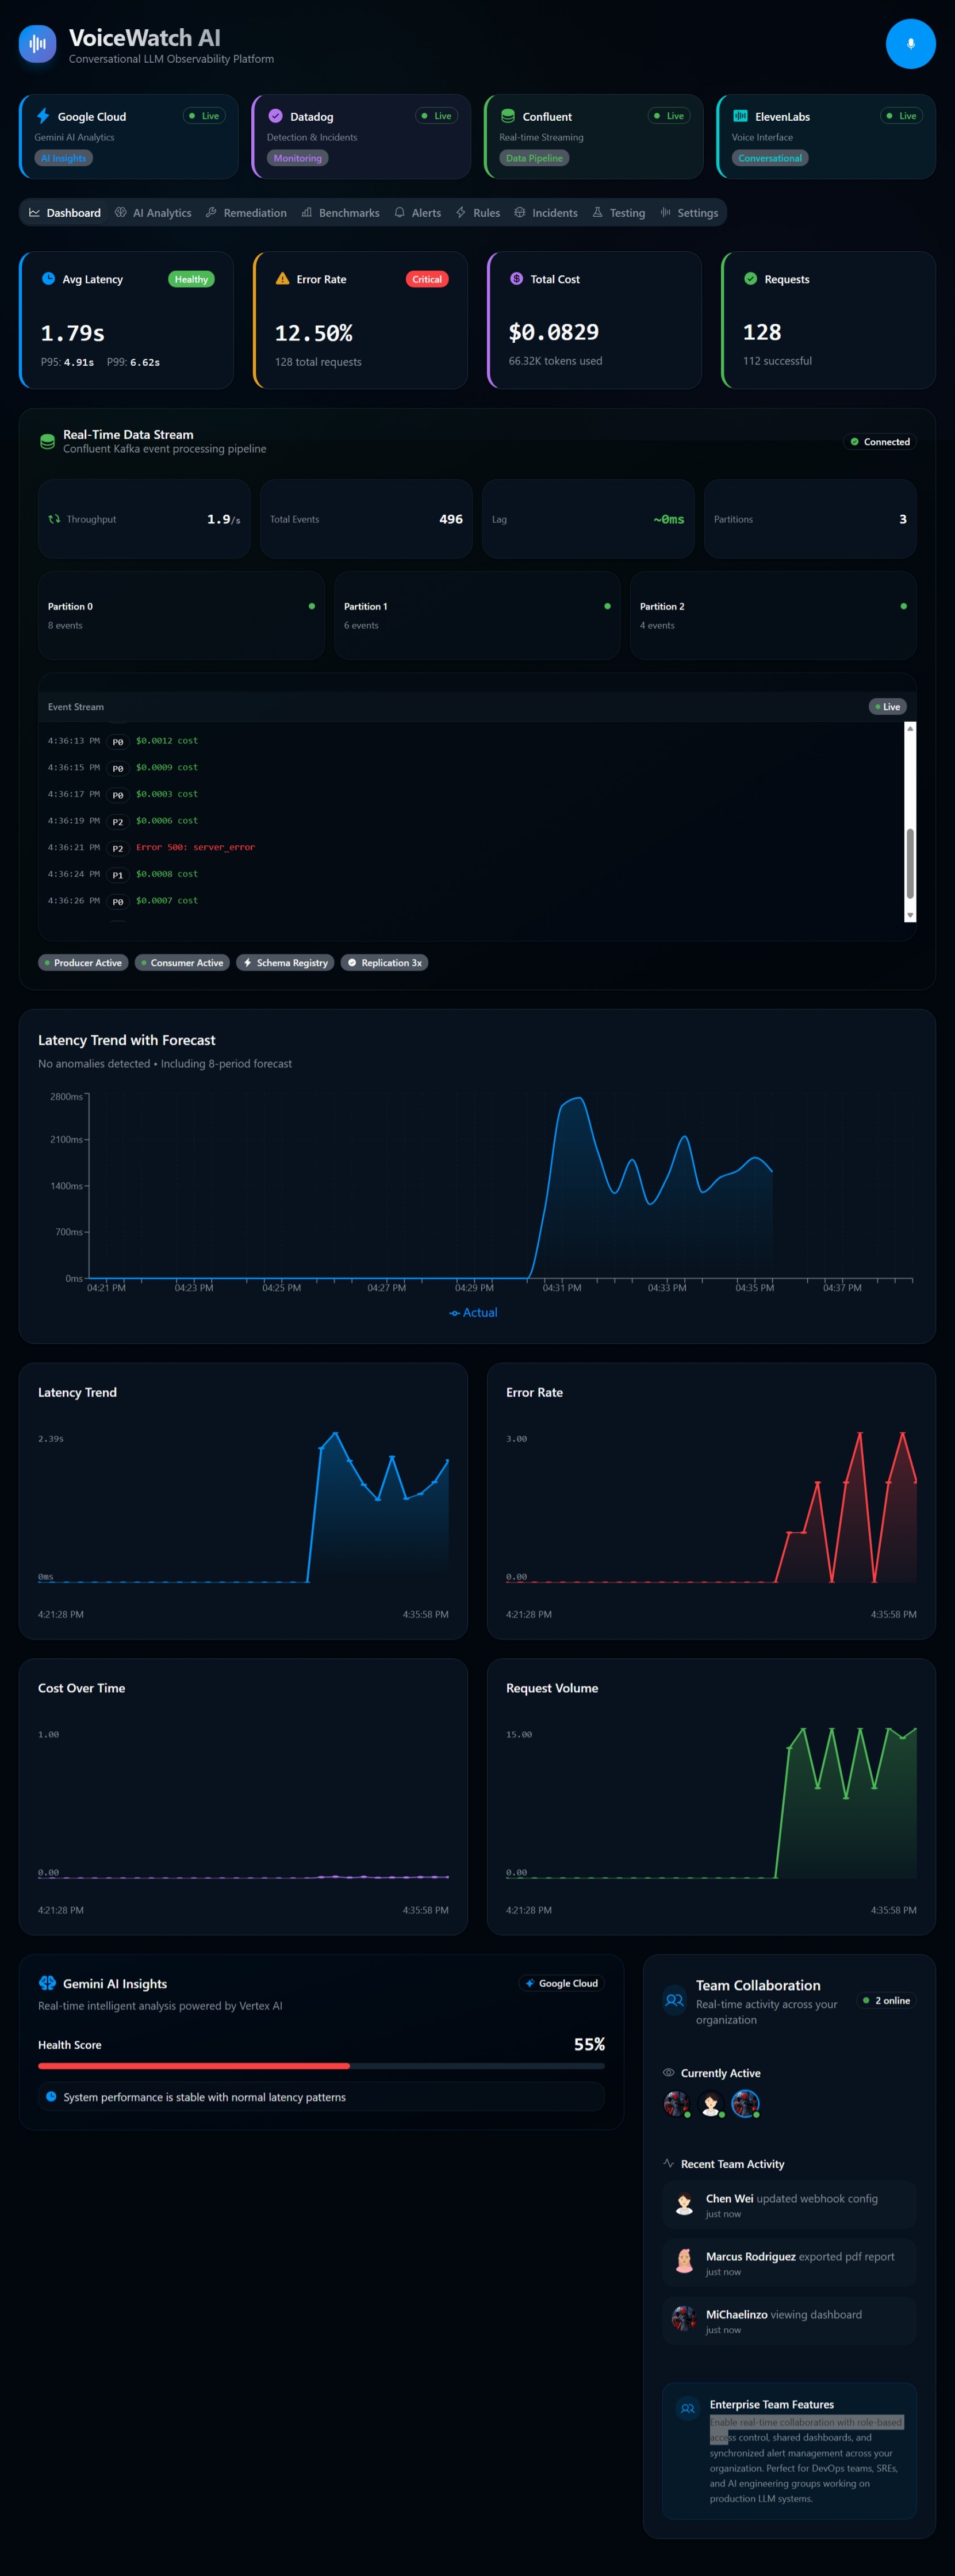
Task: Click the Monitoring tag on Datadog card
Action: pyautogui.click(x=298, y=158)
